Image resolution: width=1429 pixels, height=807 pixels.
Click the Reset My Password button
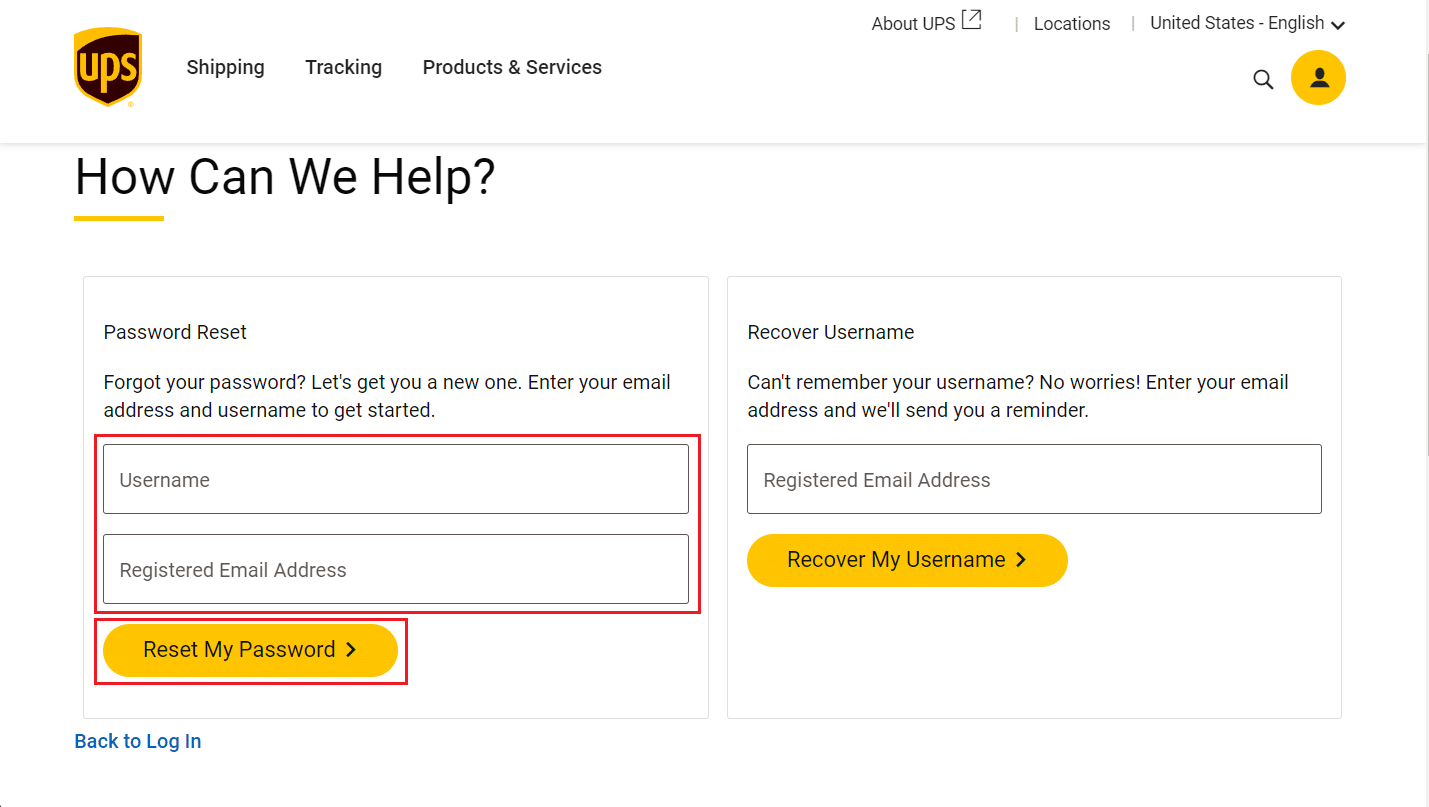pos(250,650)
